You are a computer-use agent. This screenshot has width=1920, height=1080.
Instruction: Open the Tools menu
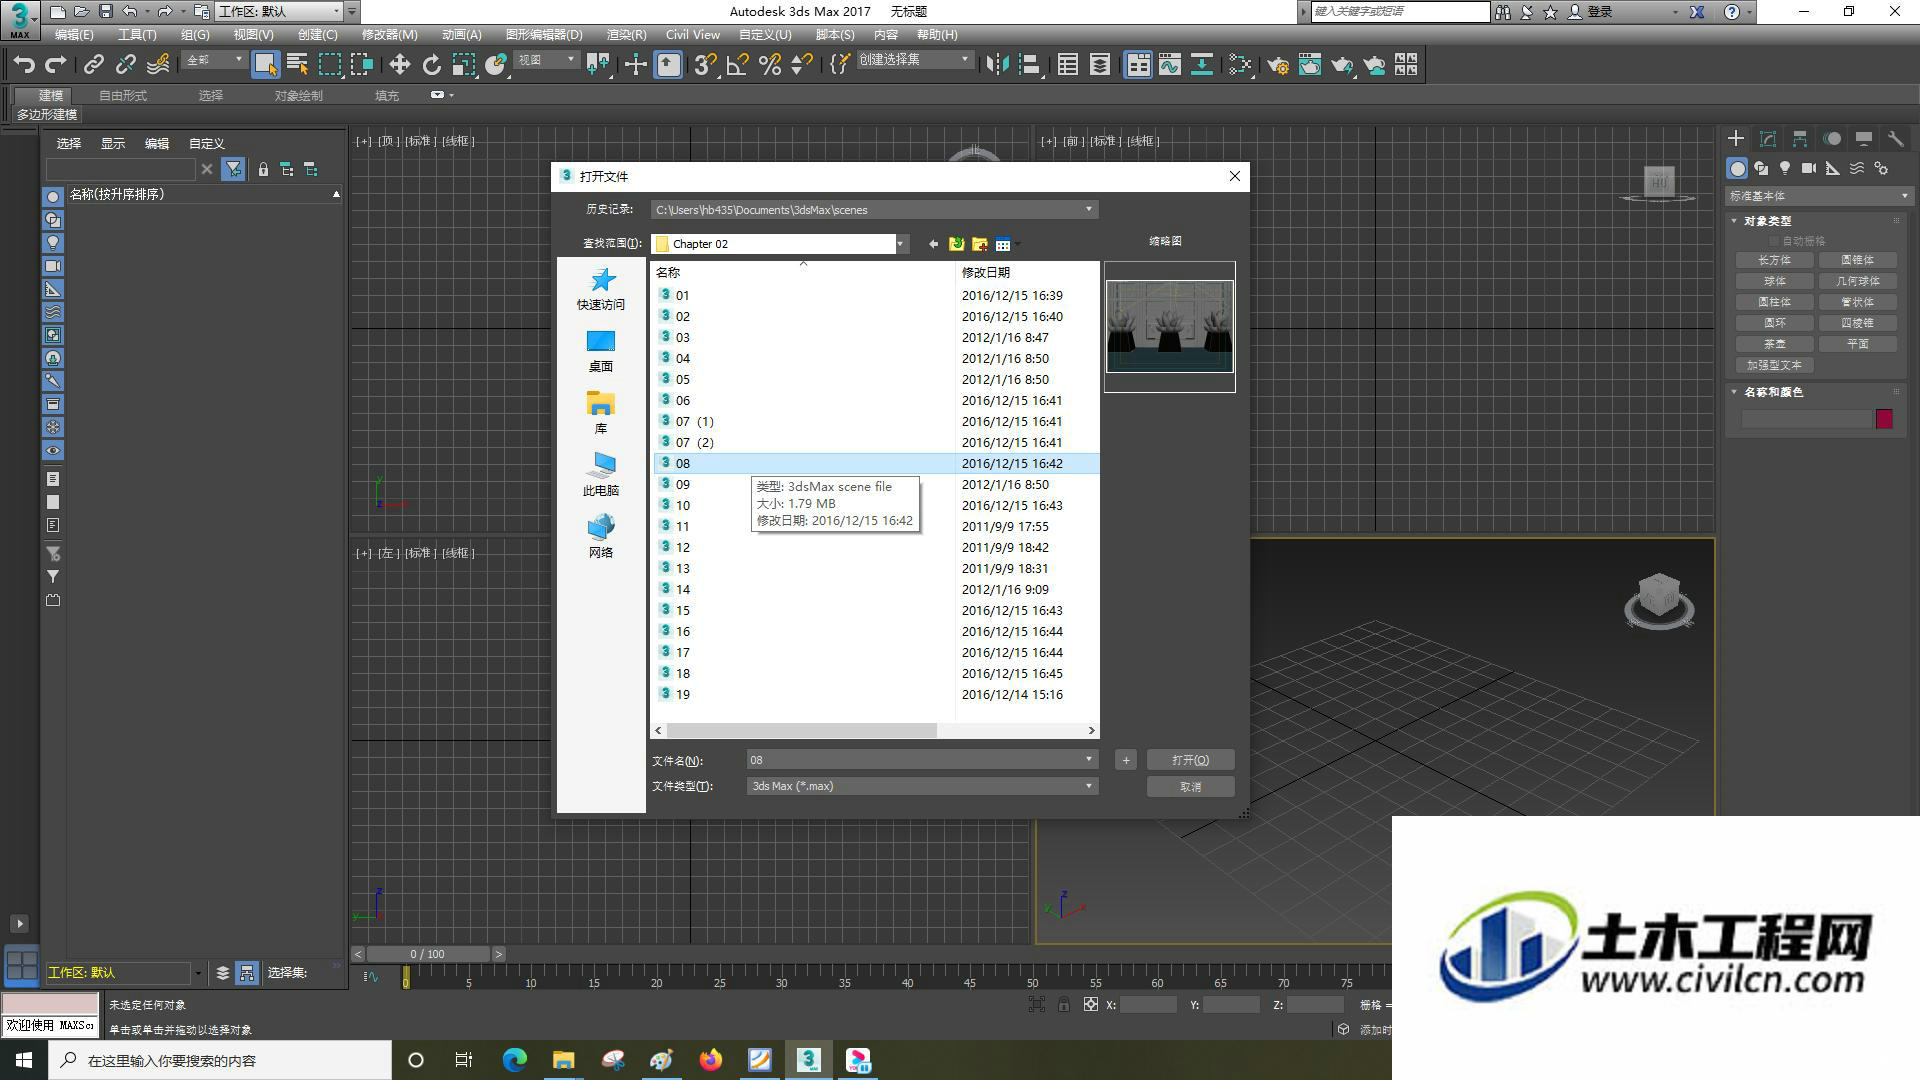137,34
